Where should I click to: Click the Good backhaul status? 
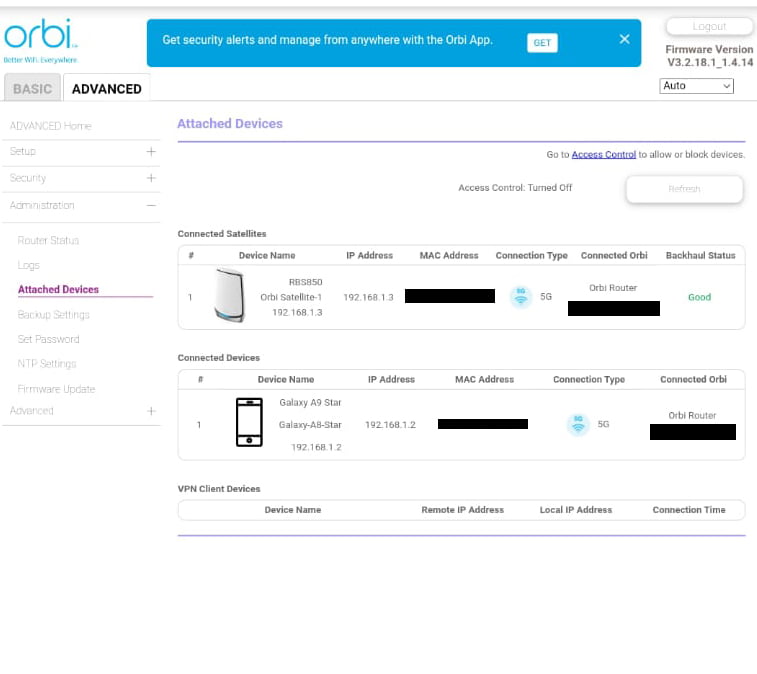tap(700, 297)
